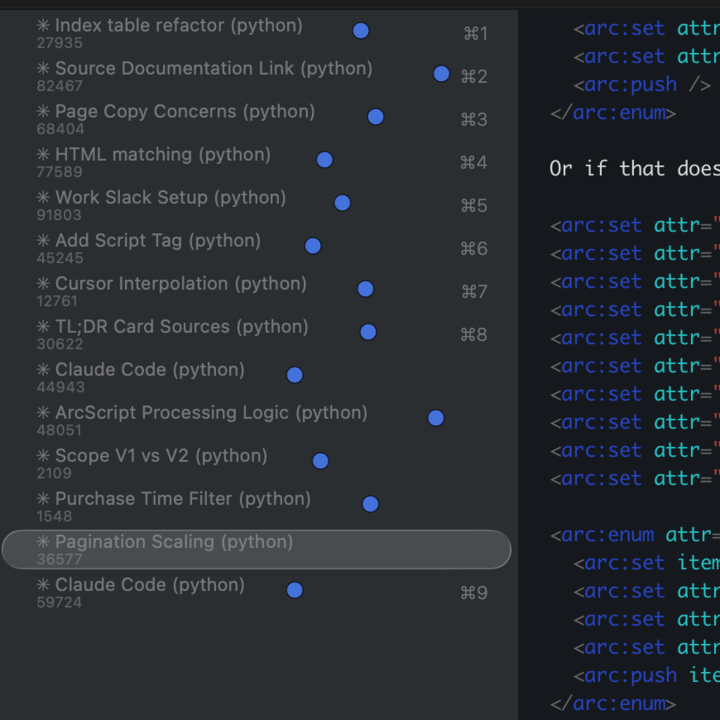Click blue dot beside HTML matching
Screen dimensions: 720x720
(325, 160)
